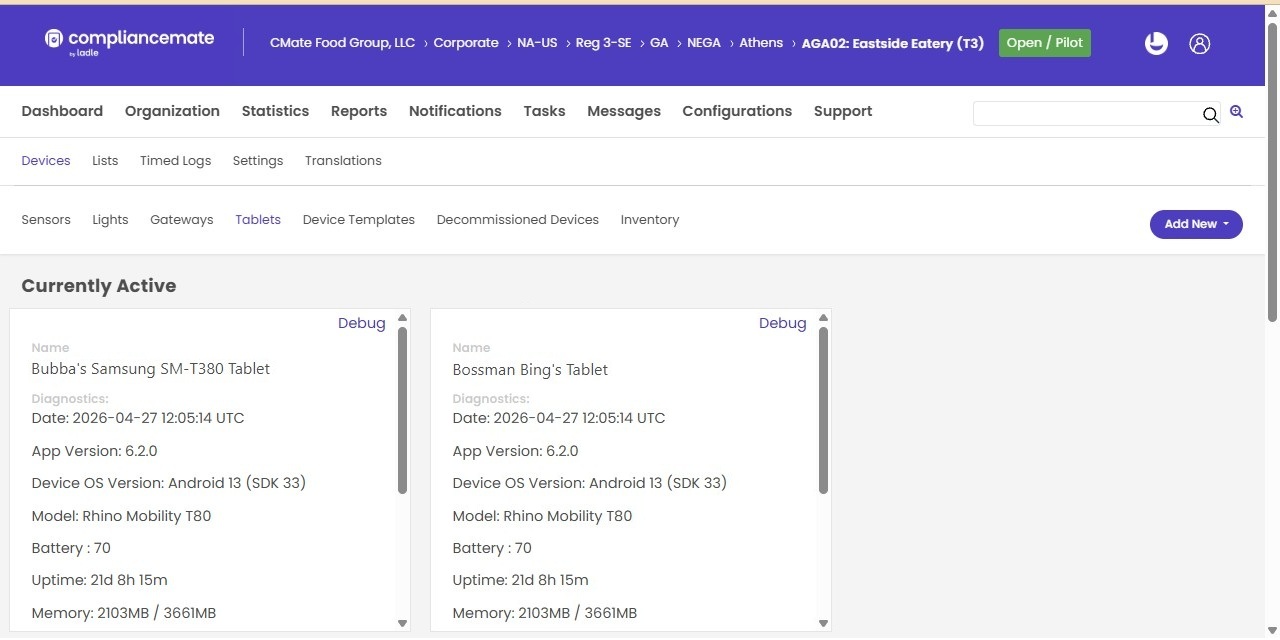Viewport: 1280px width, 640px height.
Task: Open Notifications menu
Action: click(x=455, y=111)
